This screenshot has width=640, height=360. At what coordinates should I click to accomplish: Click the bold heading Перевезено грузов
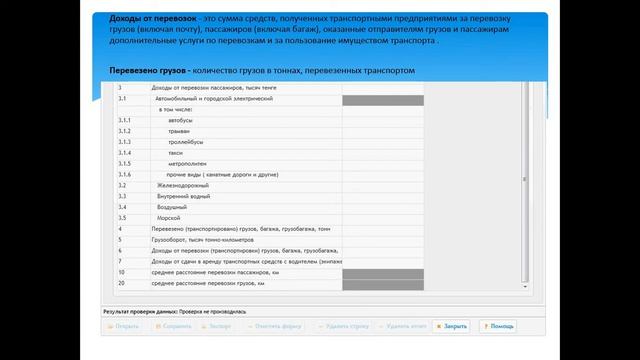(147, 71)
